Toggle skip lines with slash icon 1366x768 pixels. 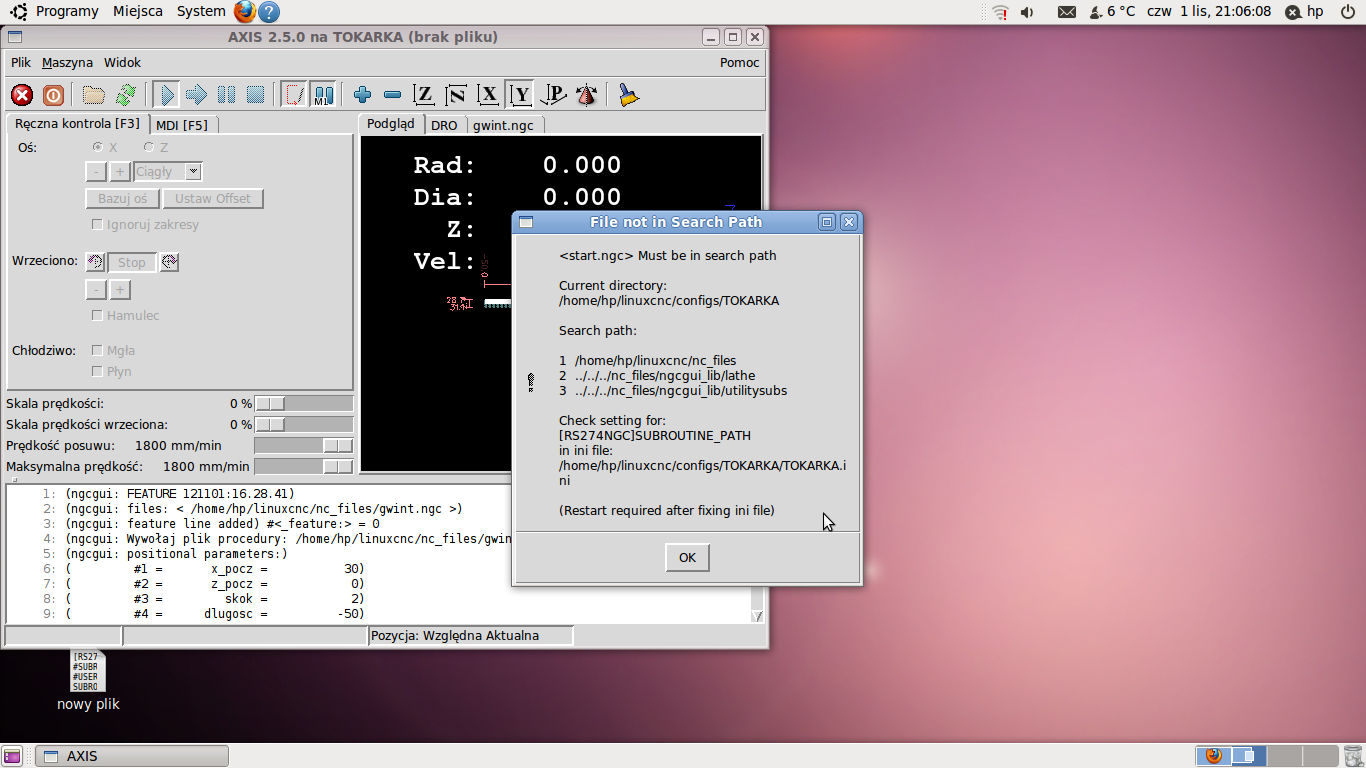(294, 95)
